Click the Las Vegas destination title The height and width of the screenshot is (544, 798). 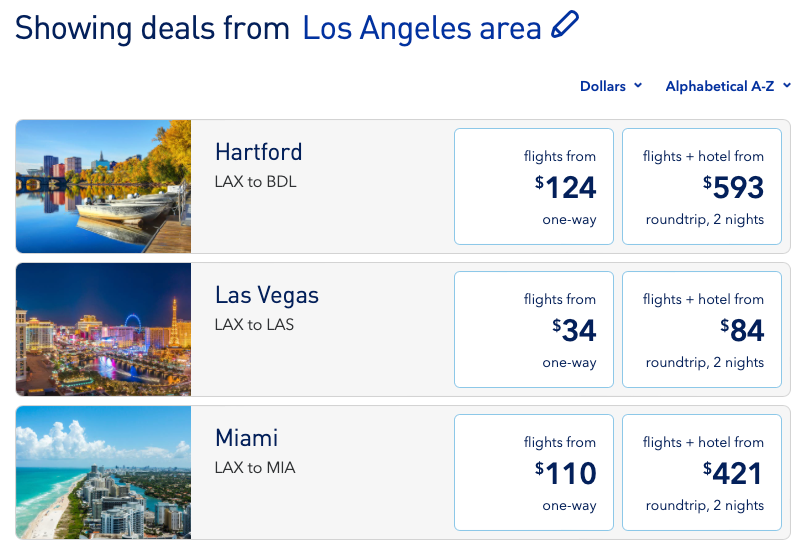tap(267, 295)
